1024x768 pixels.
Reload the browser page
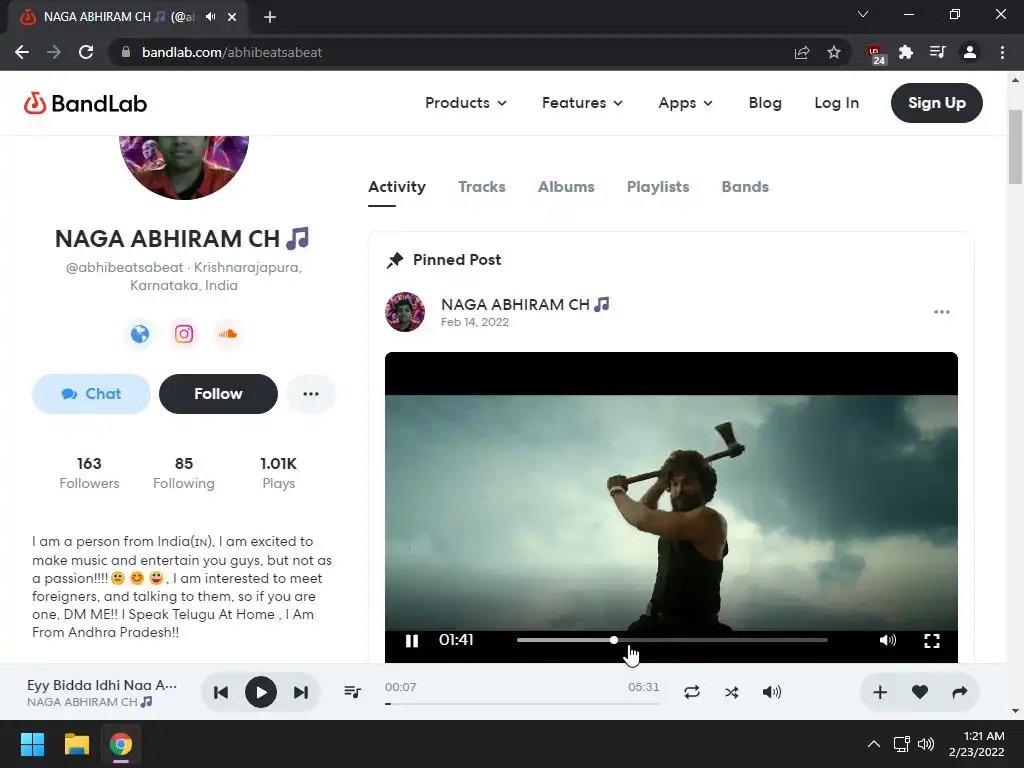pyautogui.click(x=86, y=52)
